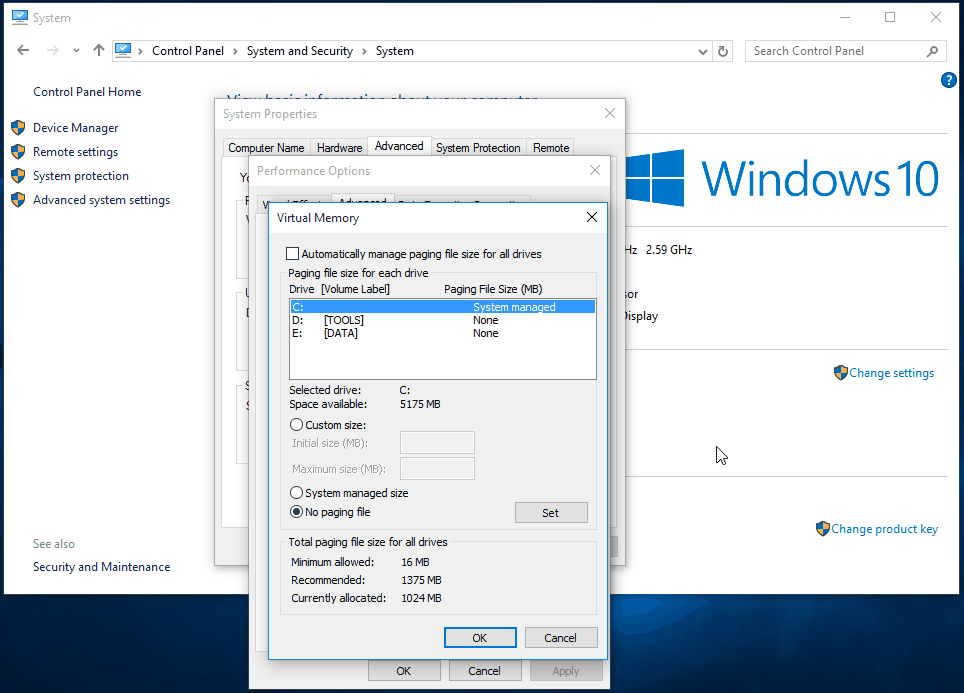Open the Device Manager link
The height and width of the screenshot is (693, 964).
[x=76, y=128]
